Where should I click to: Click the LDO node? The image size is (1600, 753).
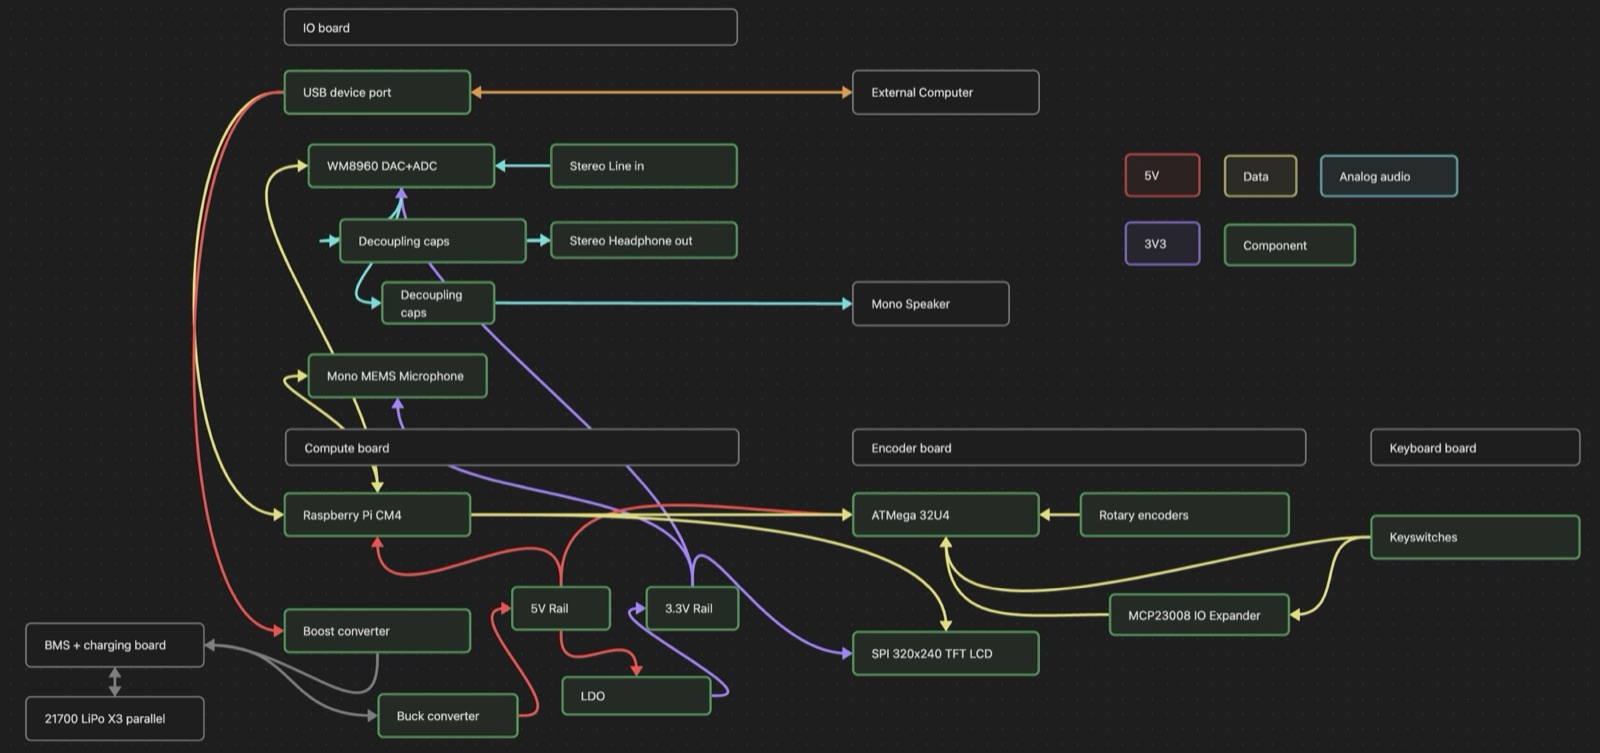point(636,696)
